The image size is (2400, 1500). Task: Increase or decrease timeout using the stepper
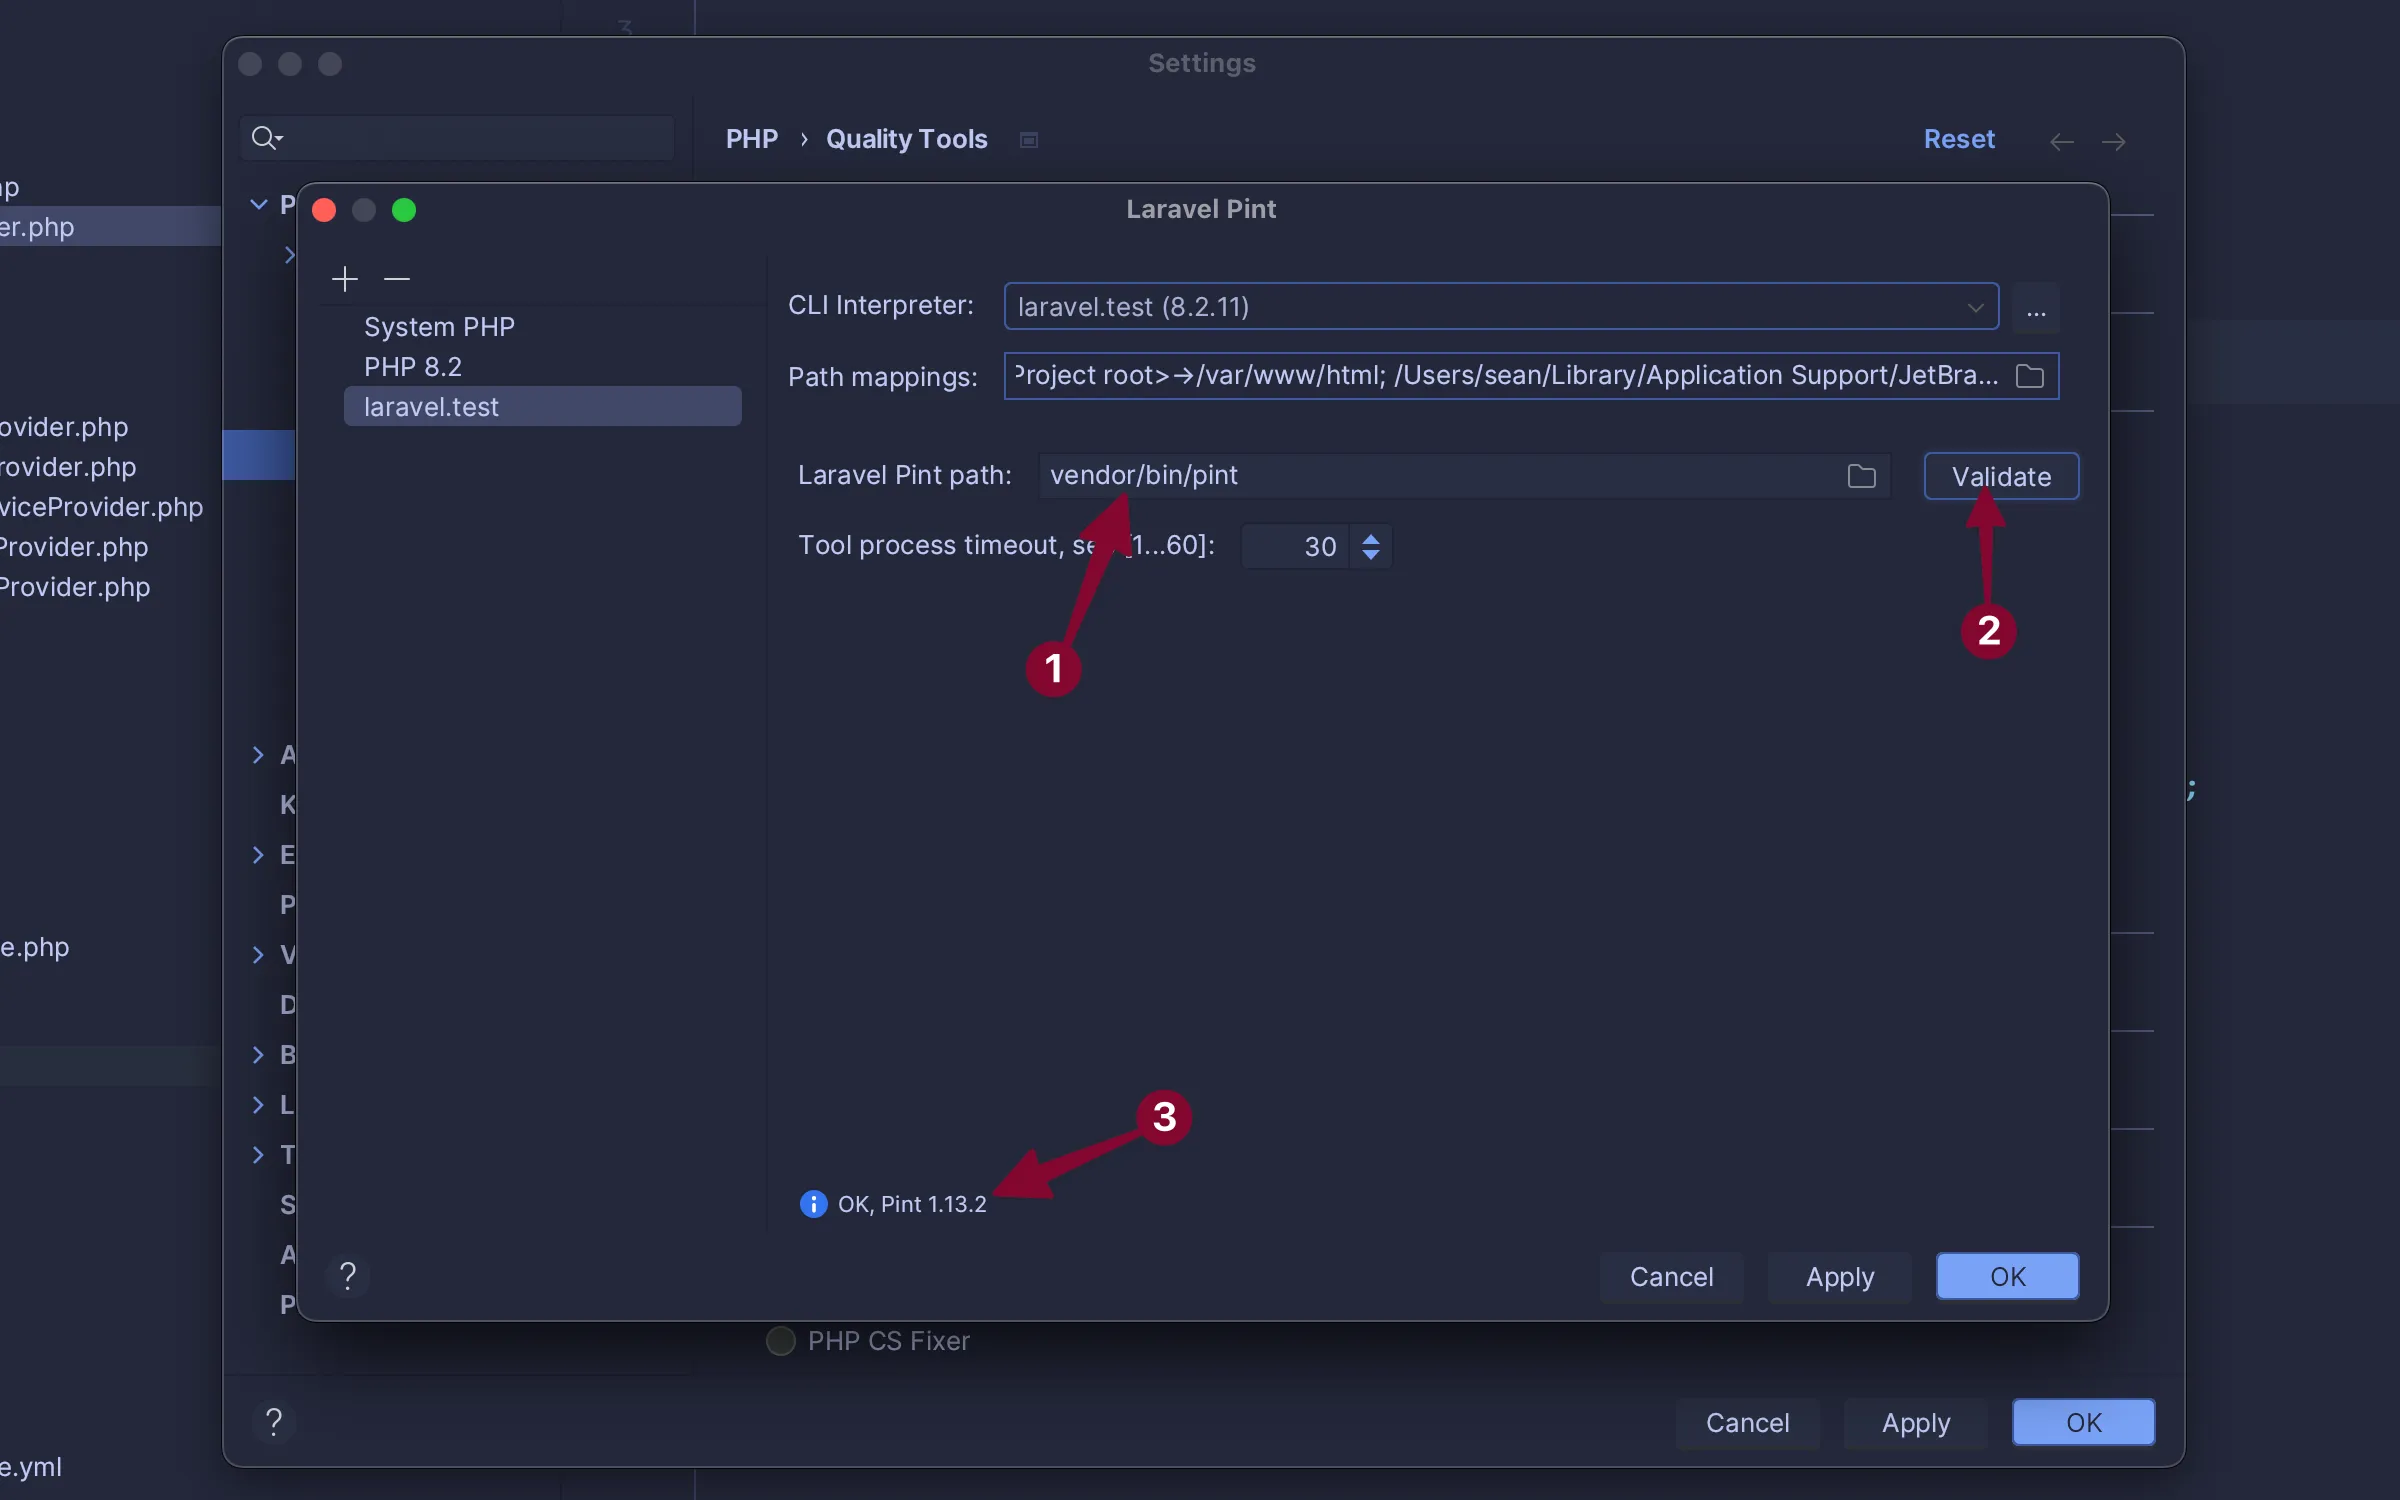[1371, 547]
